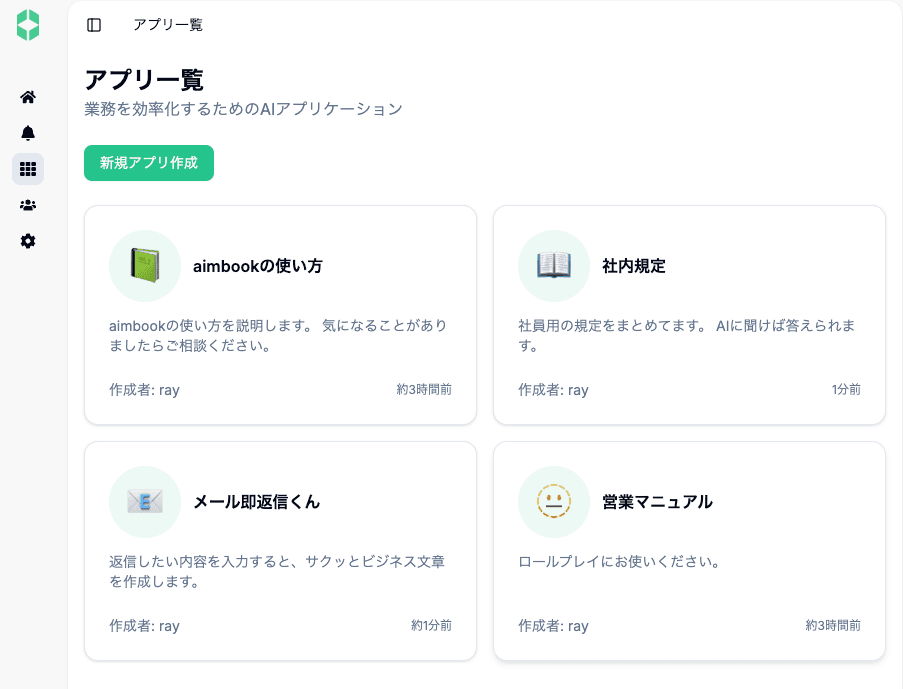Go to Home via sidebar house icon
903x689 pixels.
[28, 97]
